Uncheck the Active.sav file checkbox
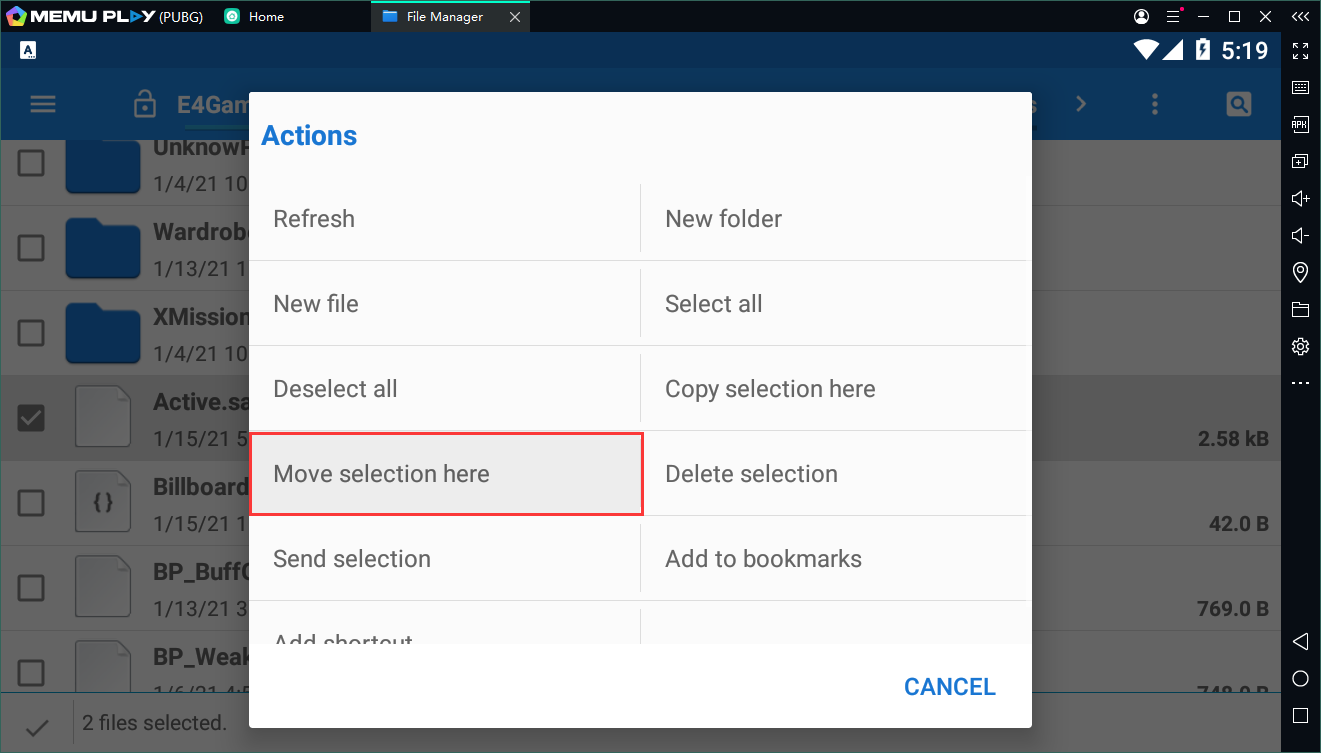The width and height of the screenshot is (1321, 753). 31,418
